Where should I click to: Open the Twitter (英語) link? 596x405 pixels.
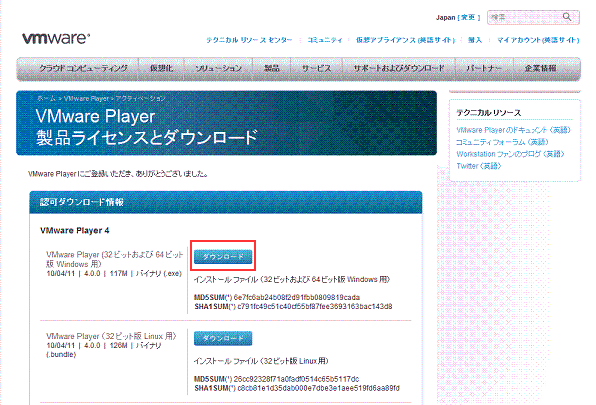pyautogui.click(x=479, y=166)
